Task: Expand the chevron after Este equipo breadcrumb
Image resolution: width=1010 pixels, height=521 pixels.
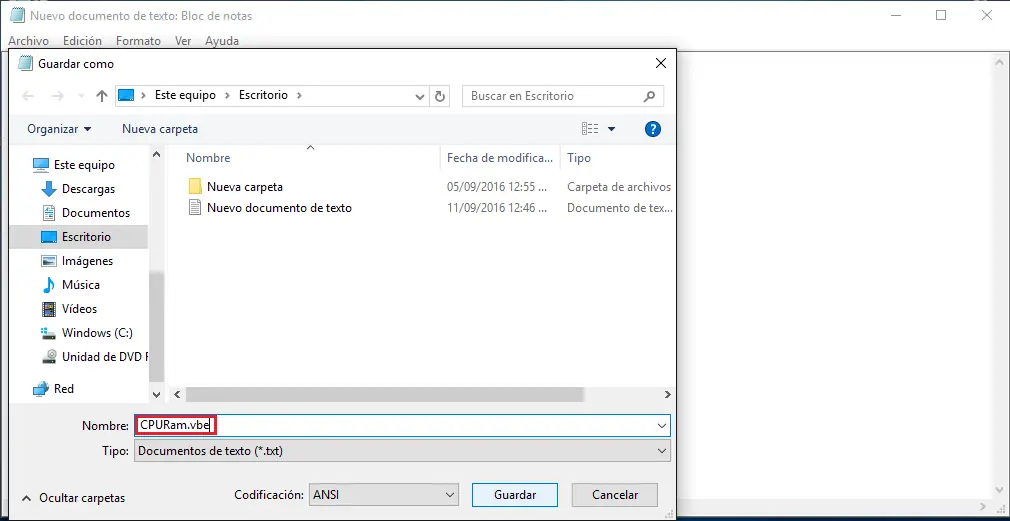Action: coord(227,95)
